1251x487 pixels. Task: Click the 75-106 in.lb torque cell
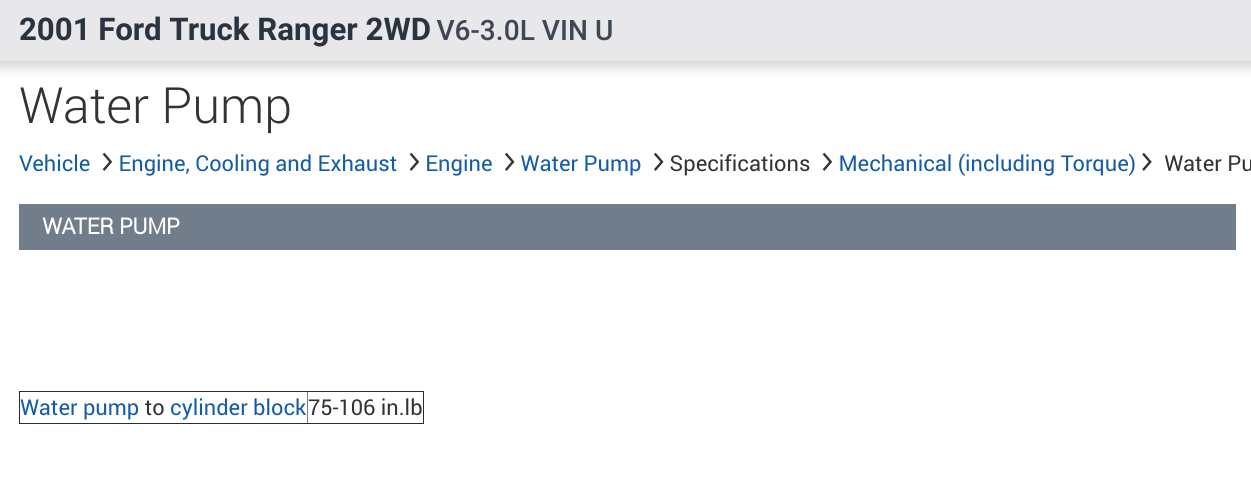365,408
